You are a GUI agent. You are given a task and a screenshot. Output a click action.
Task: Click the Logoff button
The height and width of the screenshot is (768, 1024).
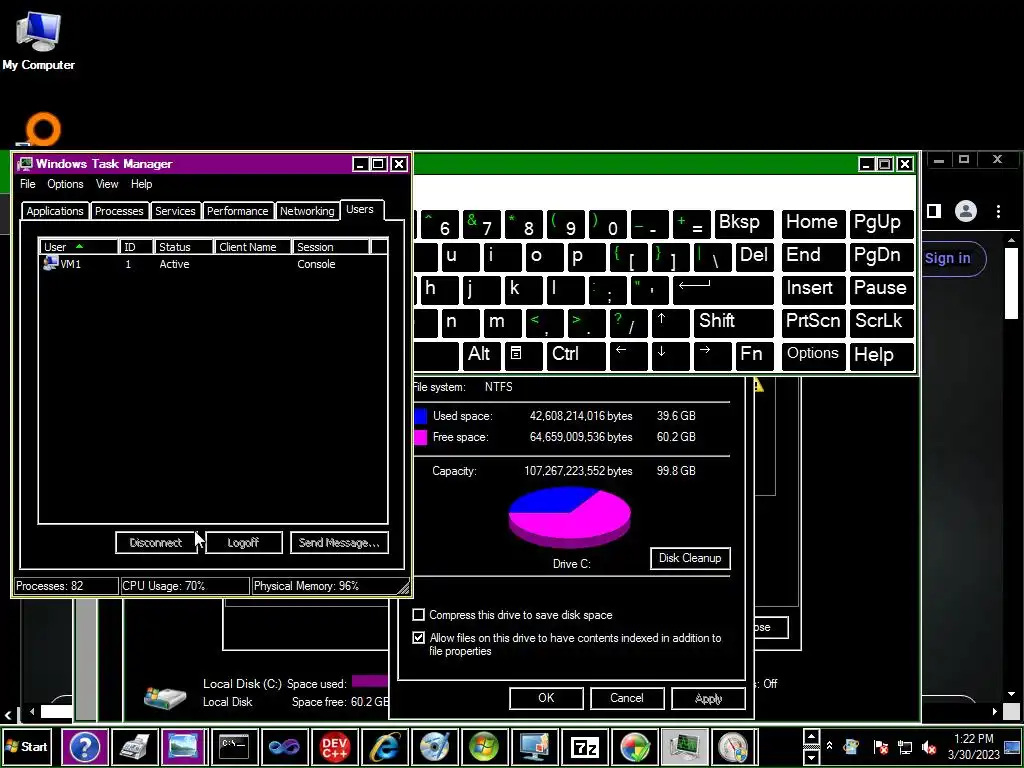[244, 543]
